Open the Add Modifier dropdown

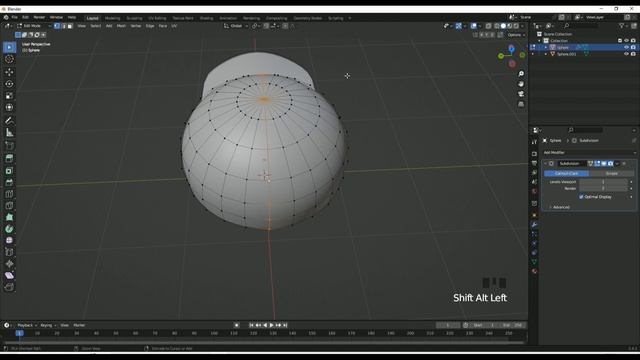tap(589, 152)
